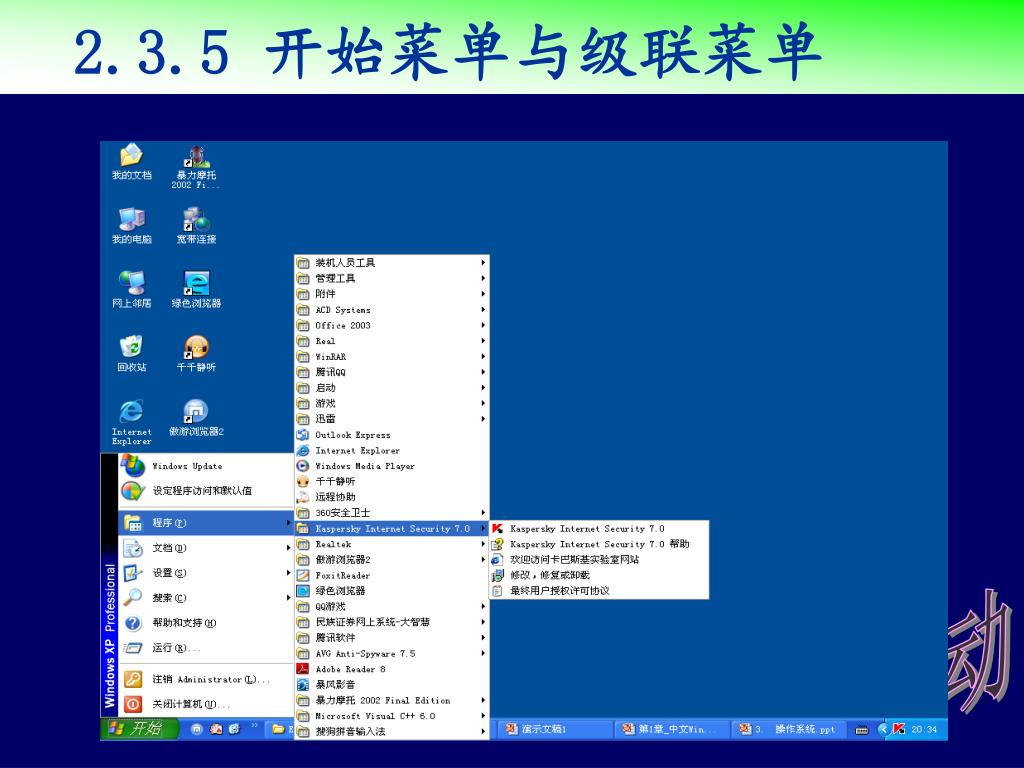Open the 傲游浏览器2 desktop shortcut
The image size is (1024, 768).
click(x=196, y=418)
